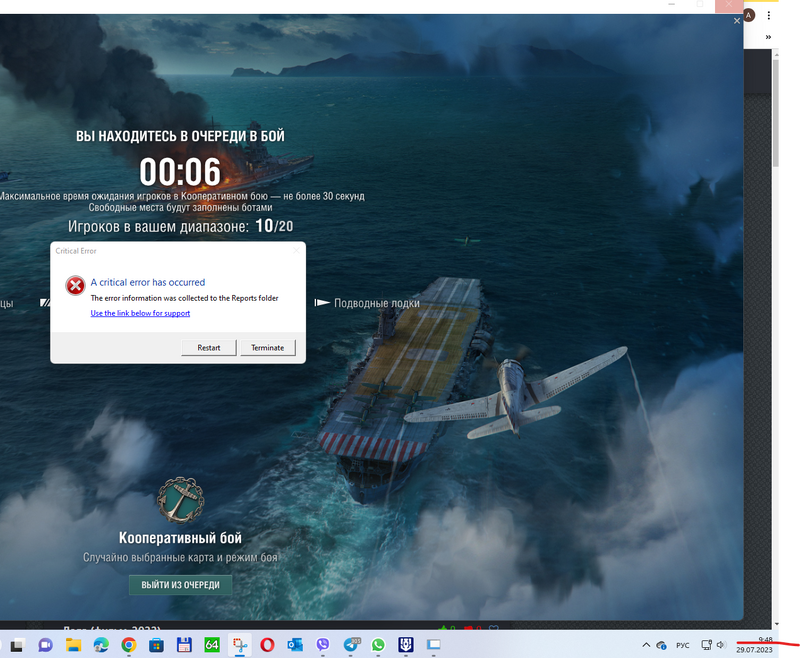
Task: Expand hidden bookmarks with the double chevron
Action: click(768, 37)
